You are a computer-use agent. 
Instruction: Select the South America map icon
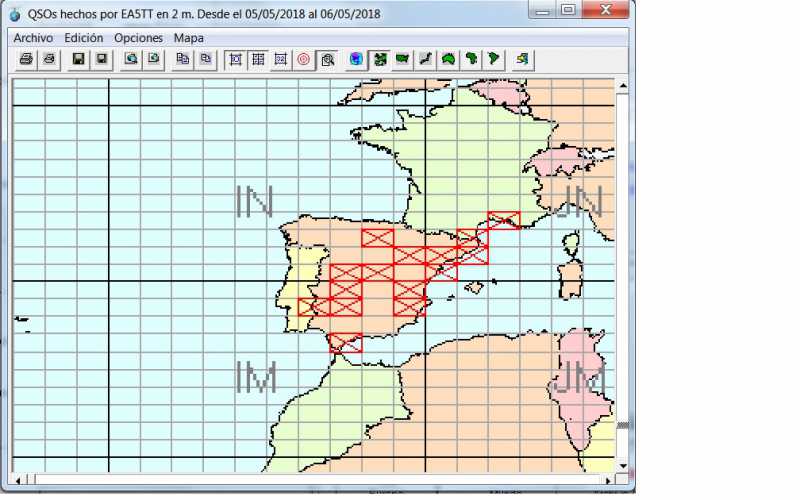click(494, 59)
